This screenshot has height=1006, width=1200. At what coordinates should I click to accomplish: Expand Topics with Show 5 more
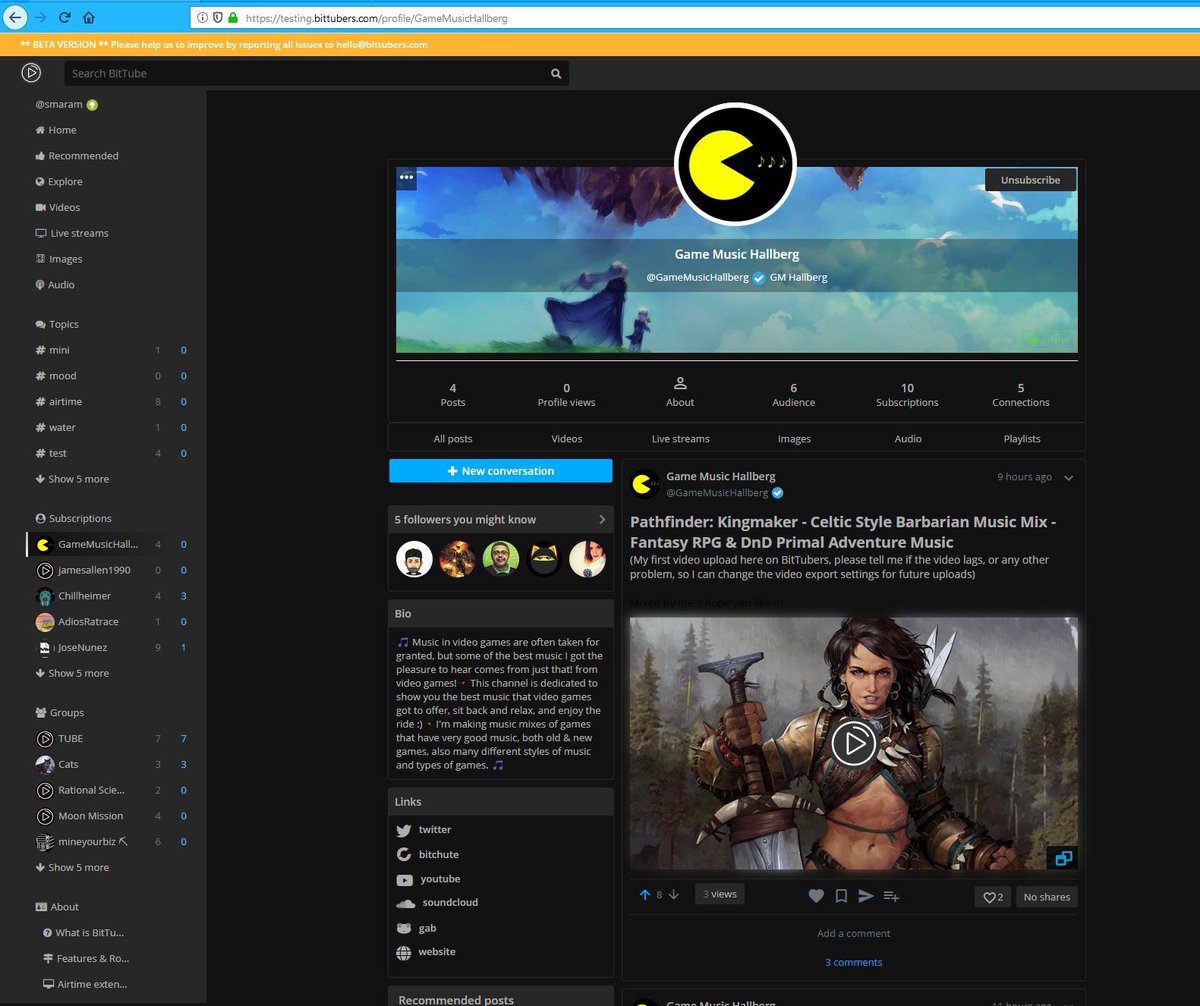coord(72,479)
